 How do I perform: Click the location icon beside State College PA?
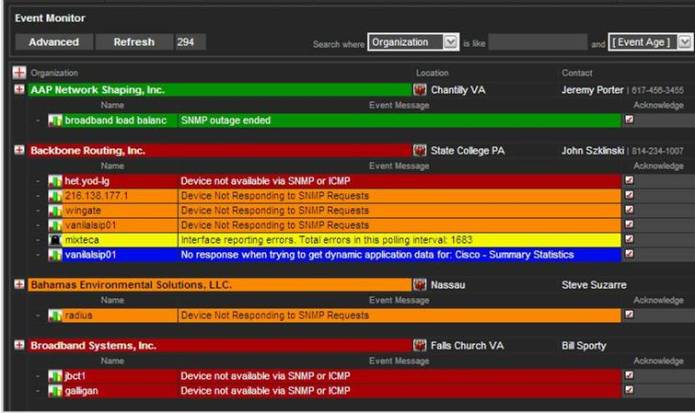pyautogui.click(x=419, y=151)
